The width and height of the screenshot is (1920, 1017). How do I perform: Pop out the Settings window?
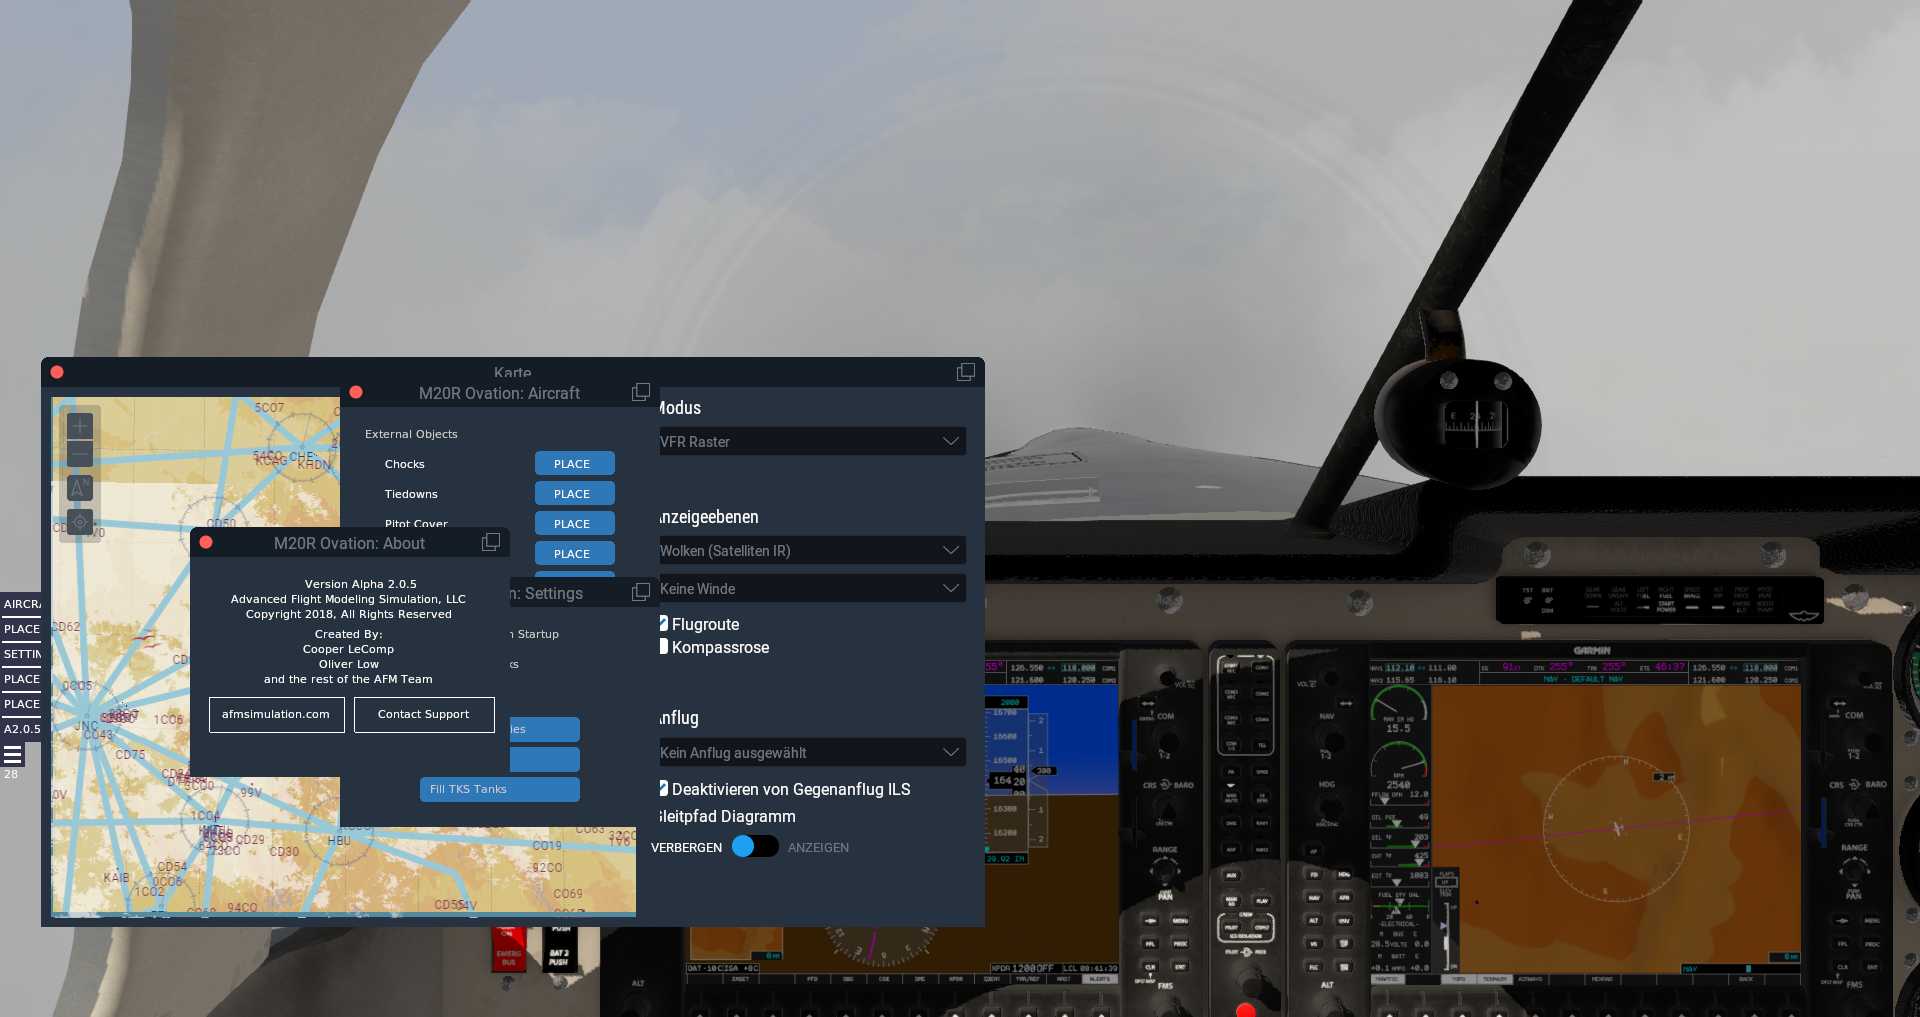641,592
